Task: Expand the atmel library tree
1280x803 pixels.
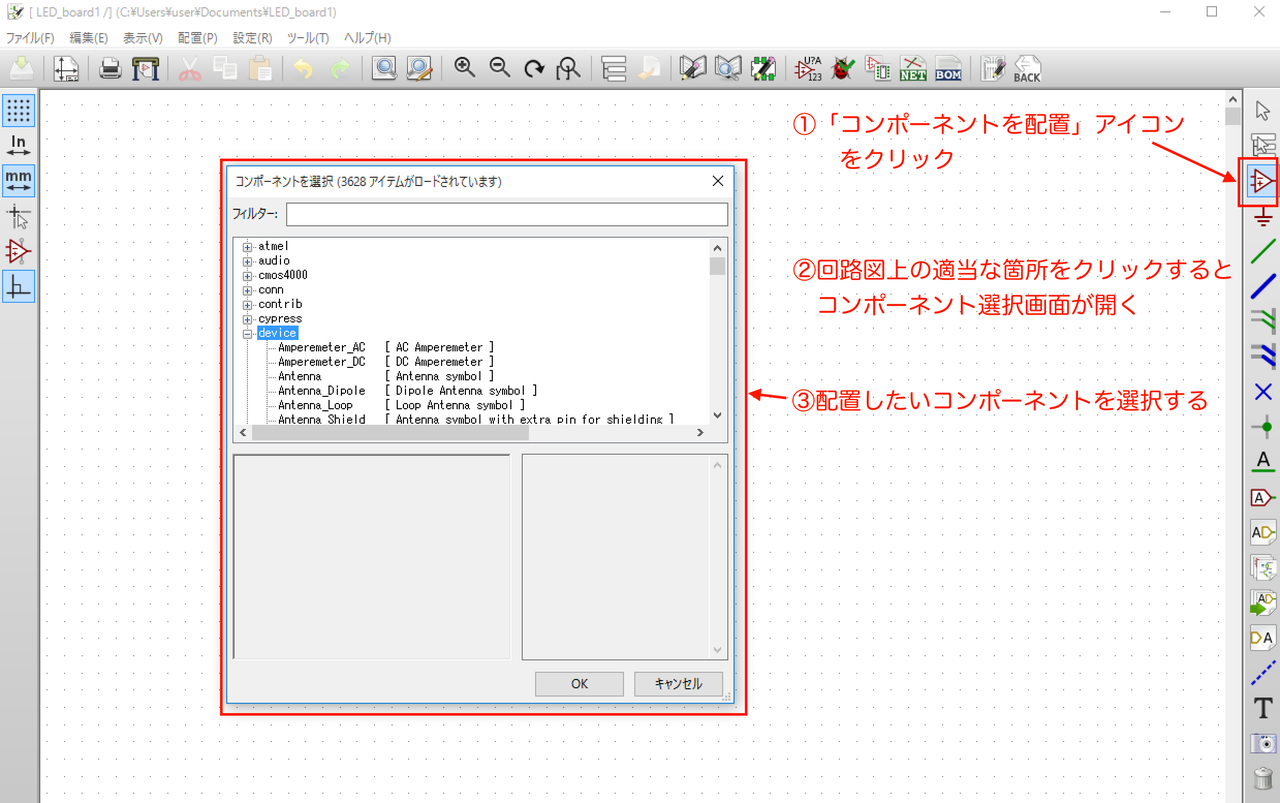Action: 246,245
